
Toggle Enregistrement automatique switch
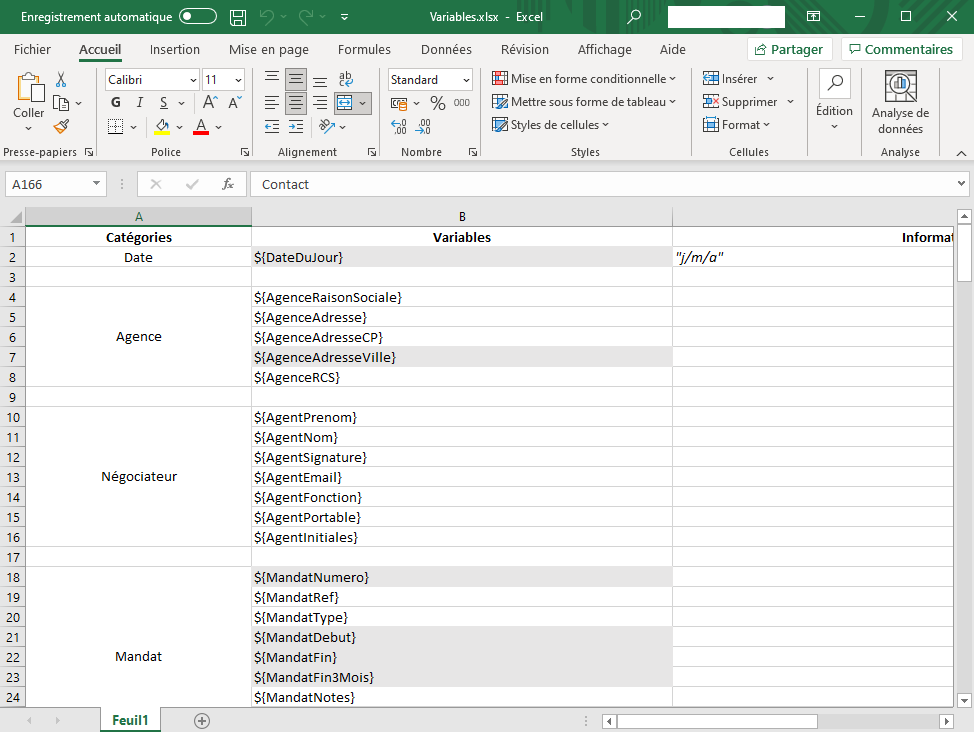pyautogui.click(x=198, y=17)
